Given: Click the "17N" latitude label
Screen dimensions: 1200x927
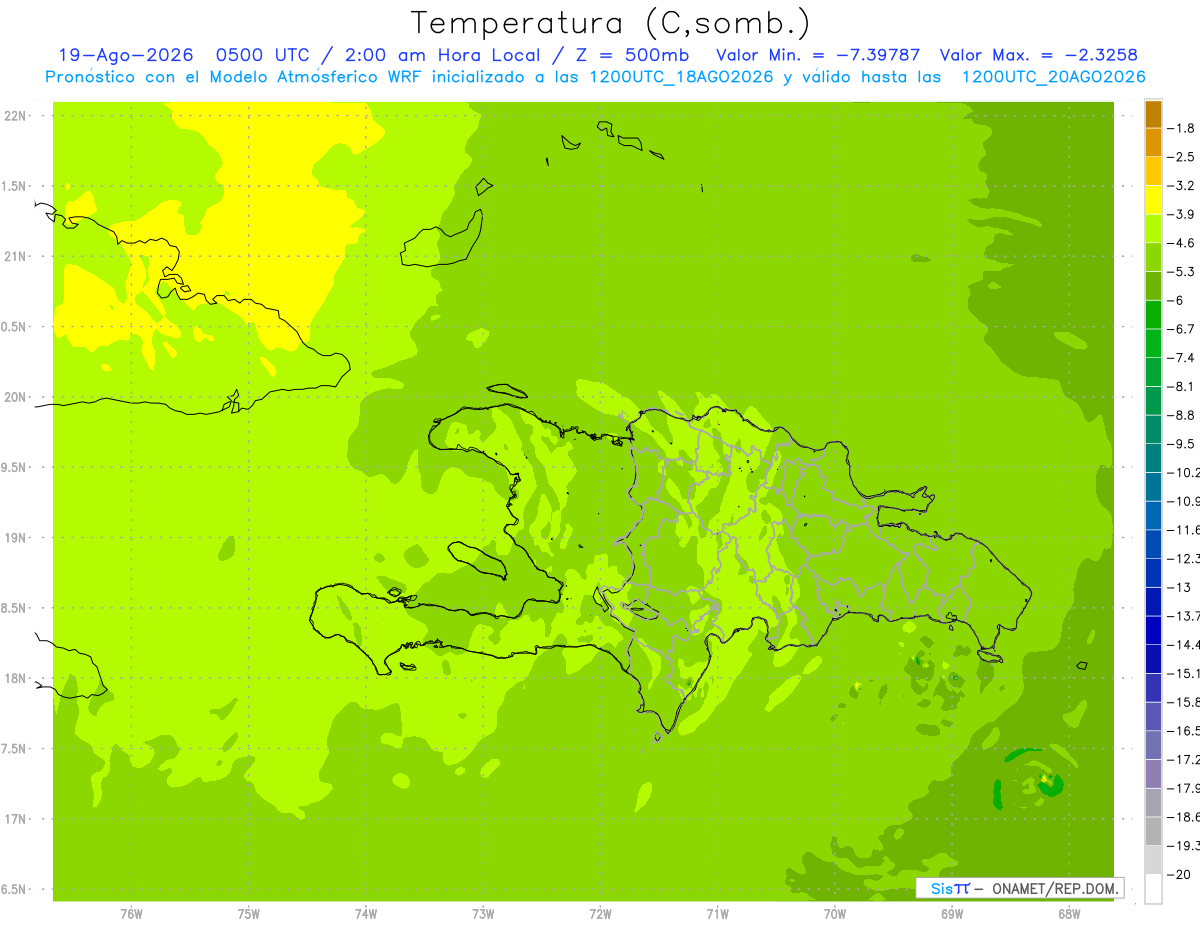Looking at the screenshot, I should [x=16, y=819].
